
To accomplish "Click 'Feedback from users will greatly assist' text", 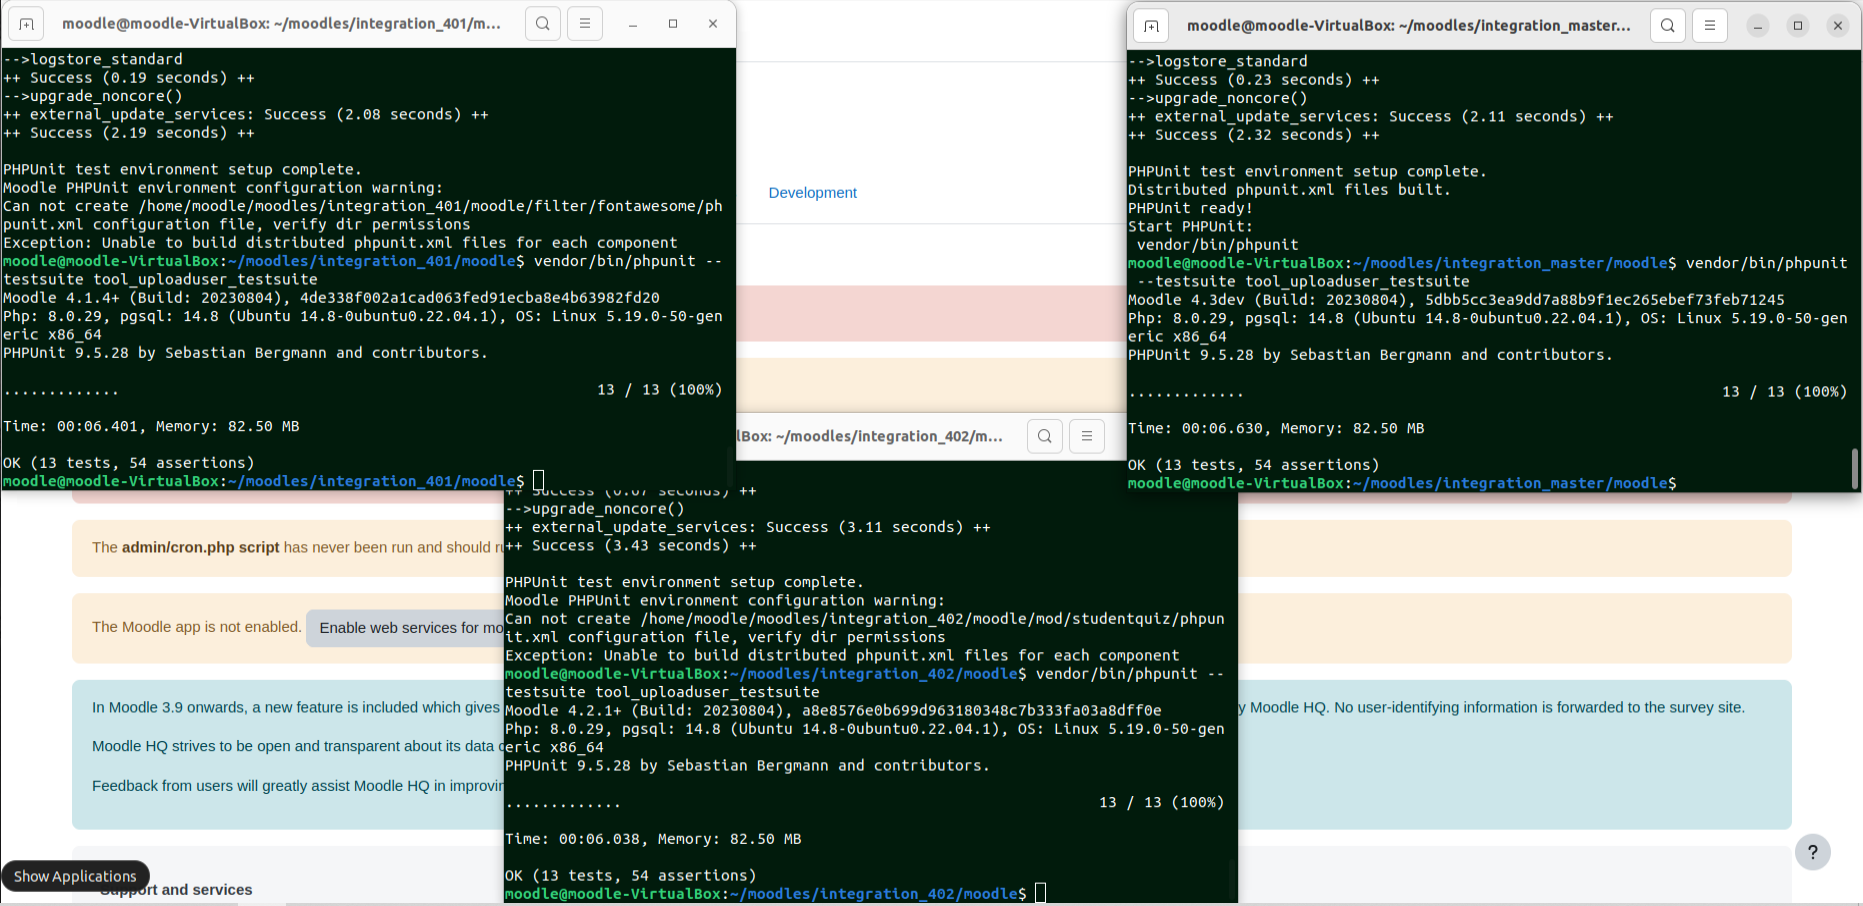I will tap(298, 786).
